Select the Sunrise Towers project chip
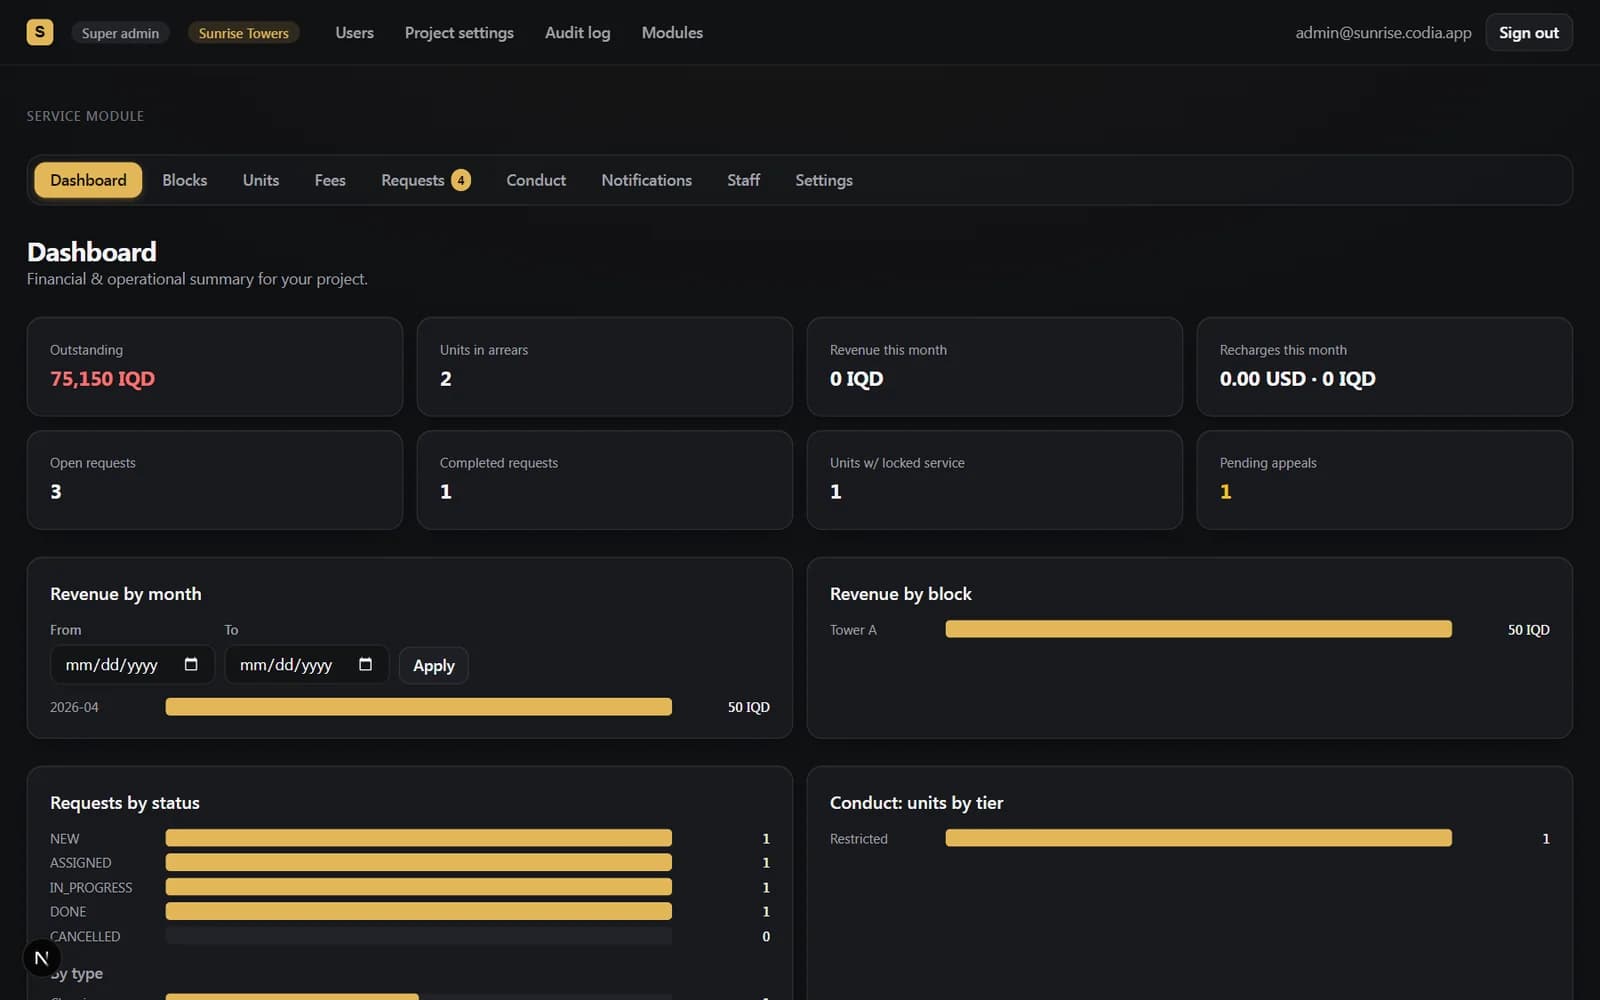1600x1000 pixels. pyautogui.click(x=243, y=33)
